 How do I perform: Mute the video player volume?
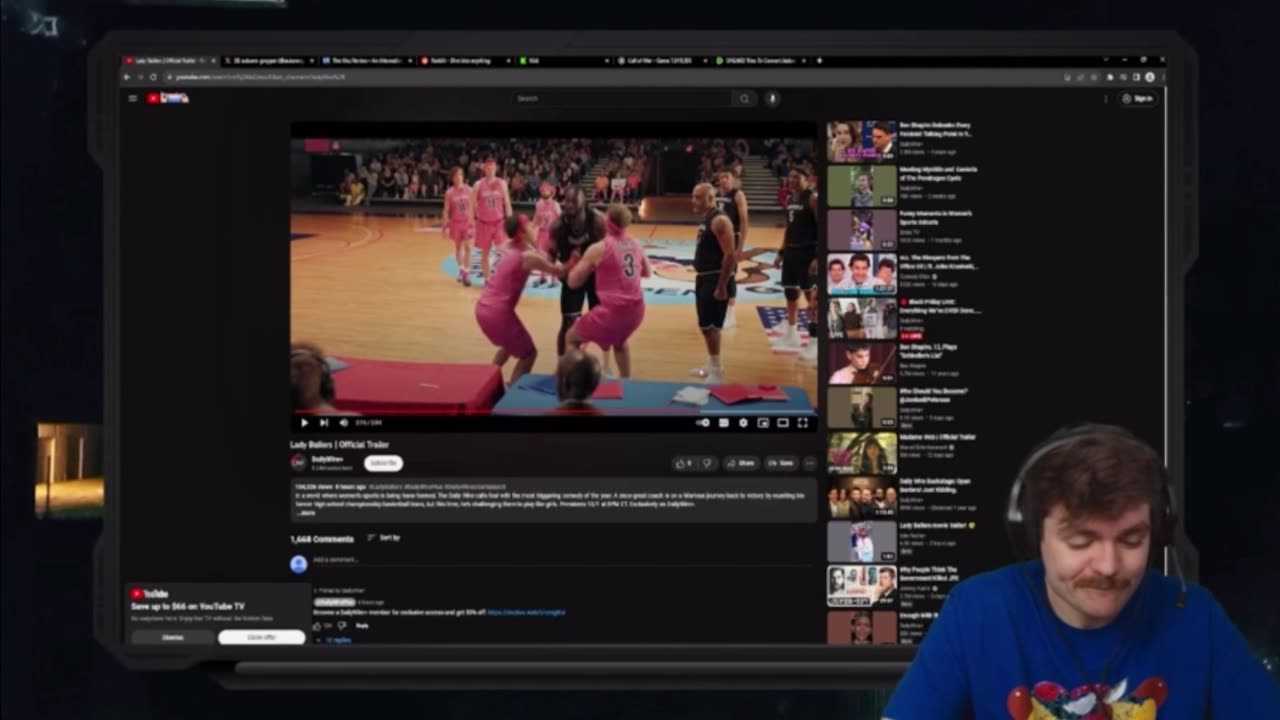343,423
